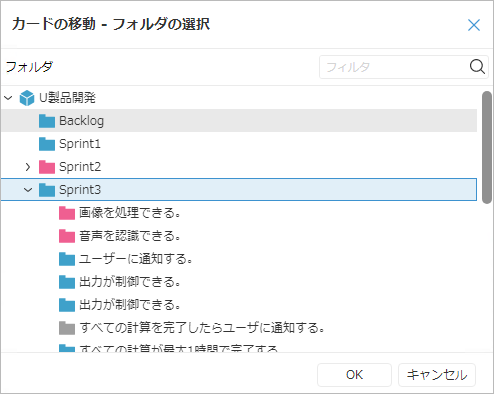Click the search magnifier icon in the filter box
Viewport: 494px width, 394px height.
click(x=477, y=67)
